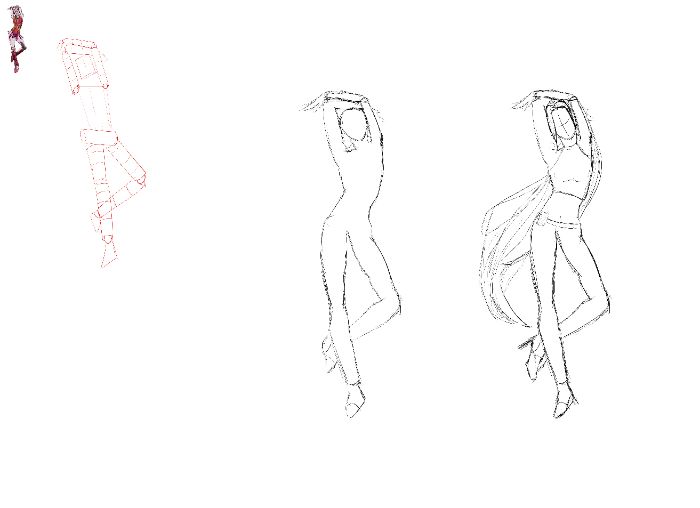The height and width of the screenshot is (508, 700).
Task: Click the detailed figure with flowing skirt
Action: (546, 254)
